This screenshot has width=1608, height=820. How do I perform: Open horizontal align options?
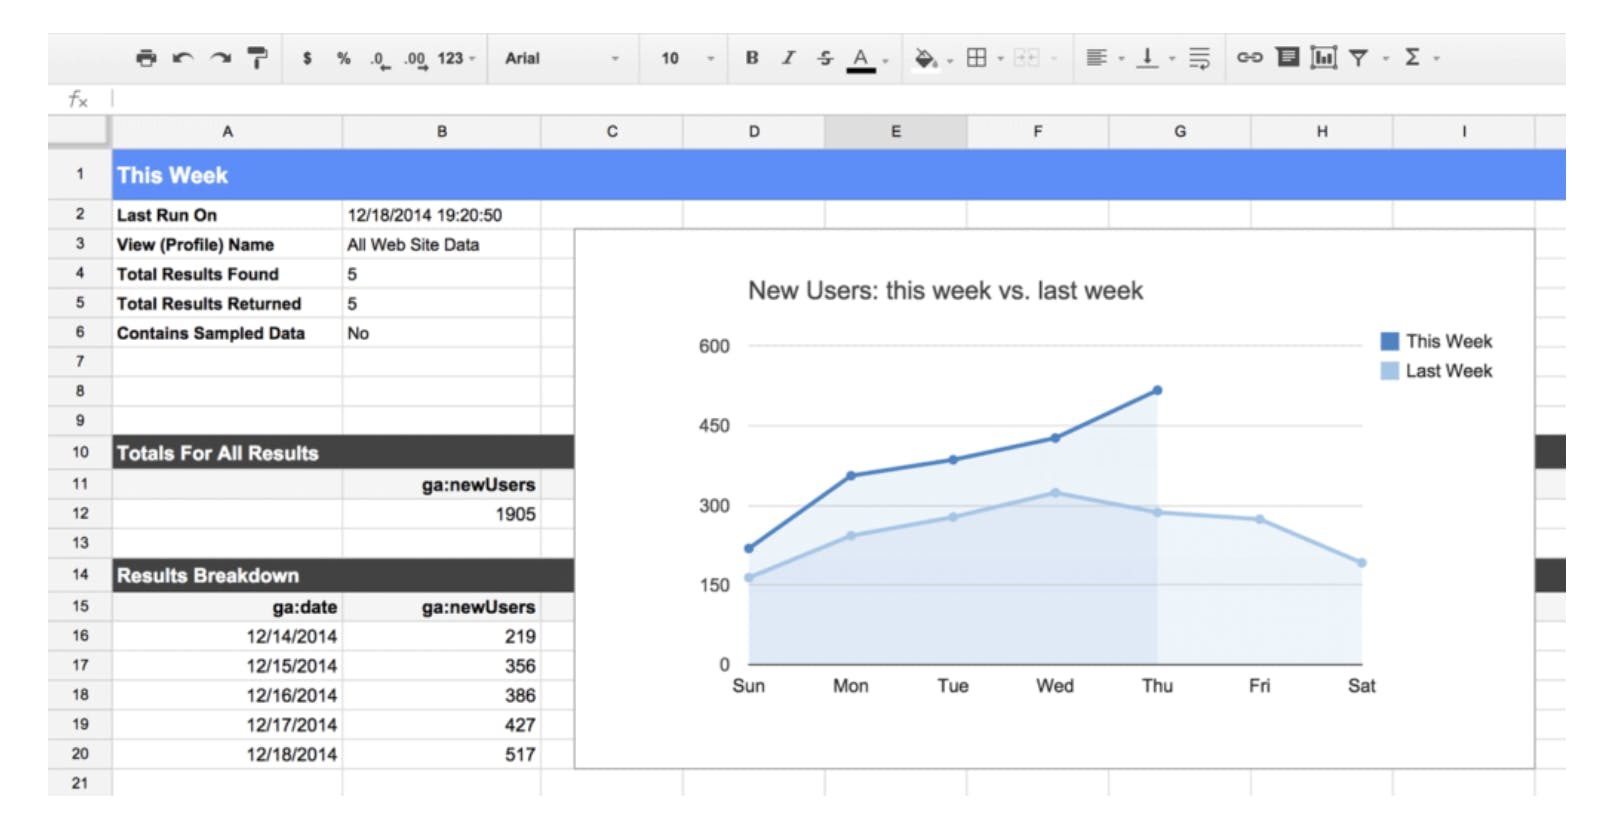(x=1097, y=58)
